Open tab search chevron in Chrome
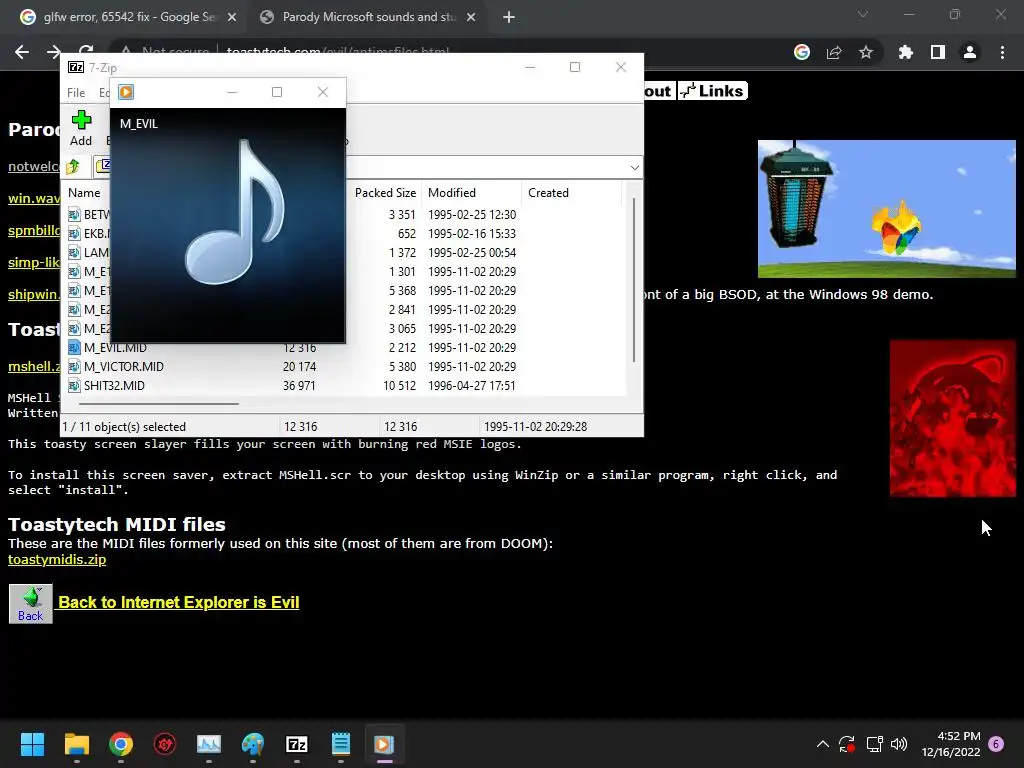The width and height of the screenshot is (1024, 768). click(863, 14)
